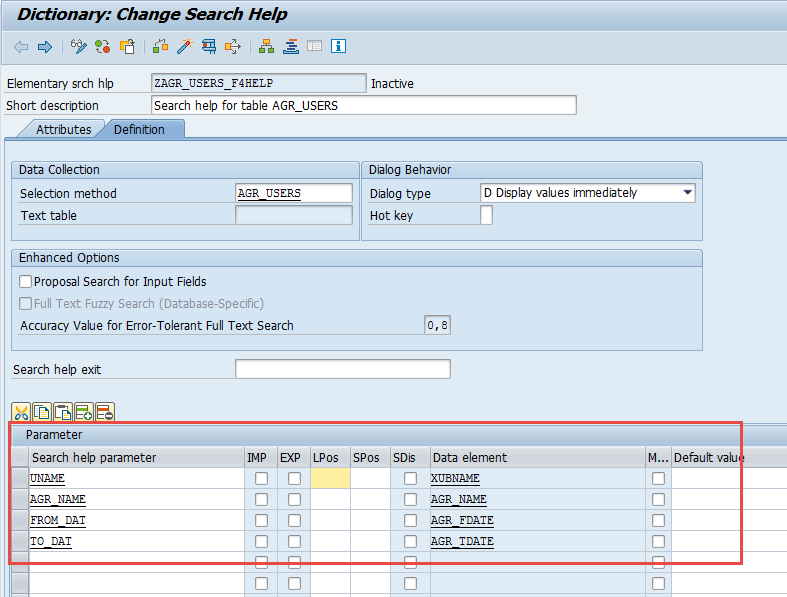Enable Proposal Search for Input Fields
The width and height of the screenshot is (787, 597).
click(x=26, y=281)
